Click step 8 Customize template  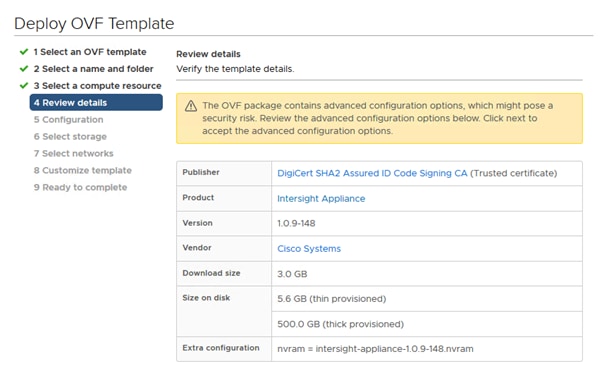pyautogui.click(x=82, y=170)
